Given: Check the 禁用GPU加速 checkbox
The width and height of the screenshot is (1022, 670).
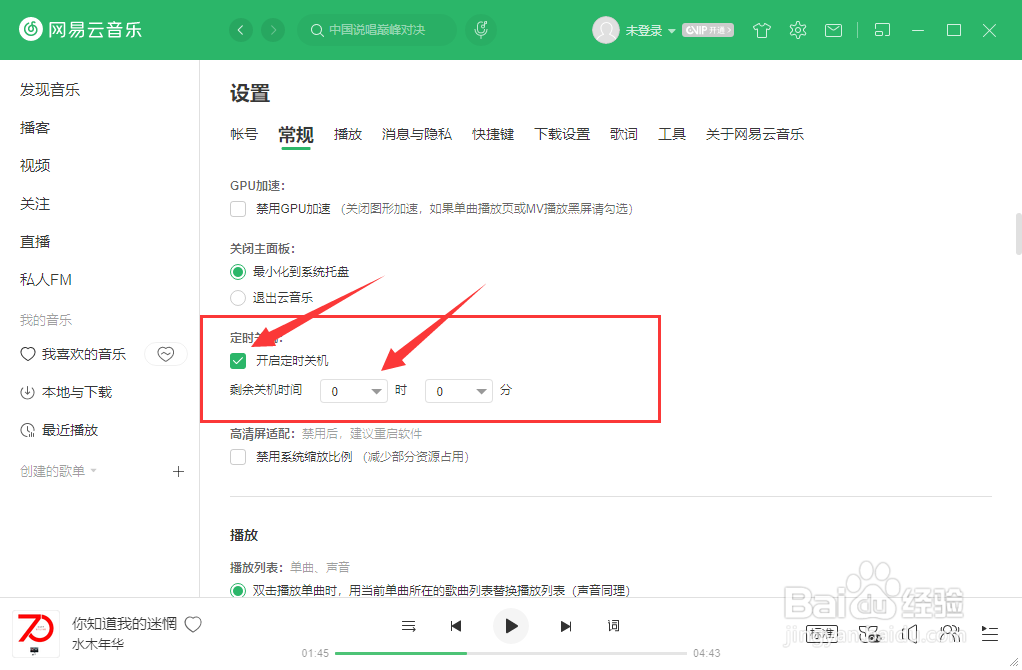Looking at the screenshot, I should click(238, 209).
